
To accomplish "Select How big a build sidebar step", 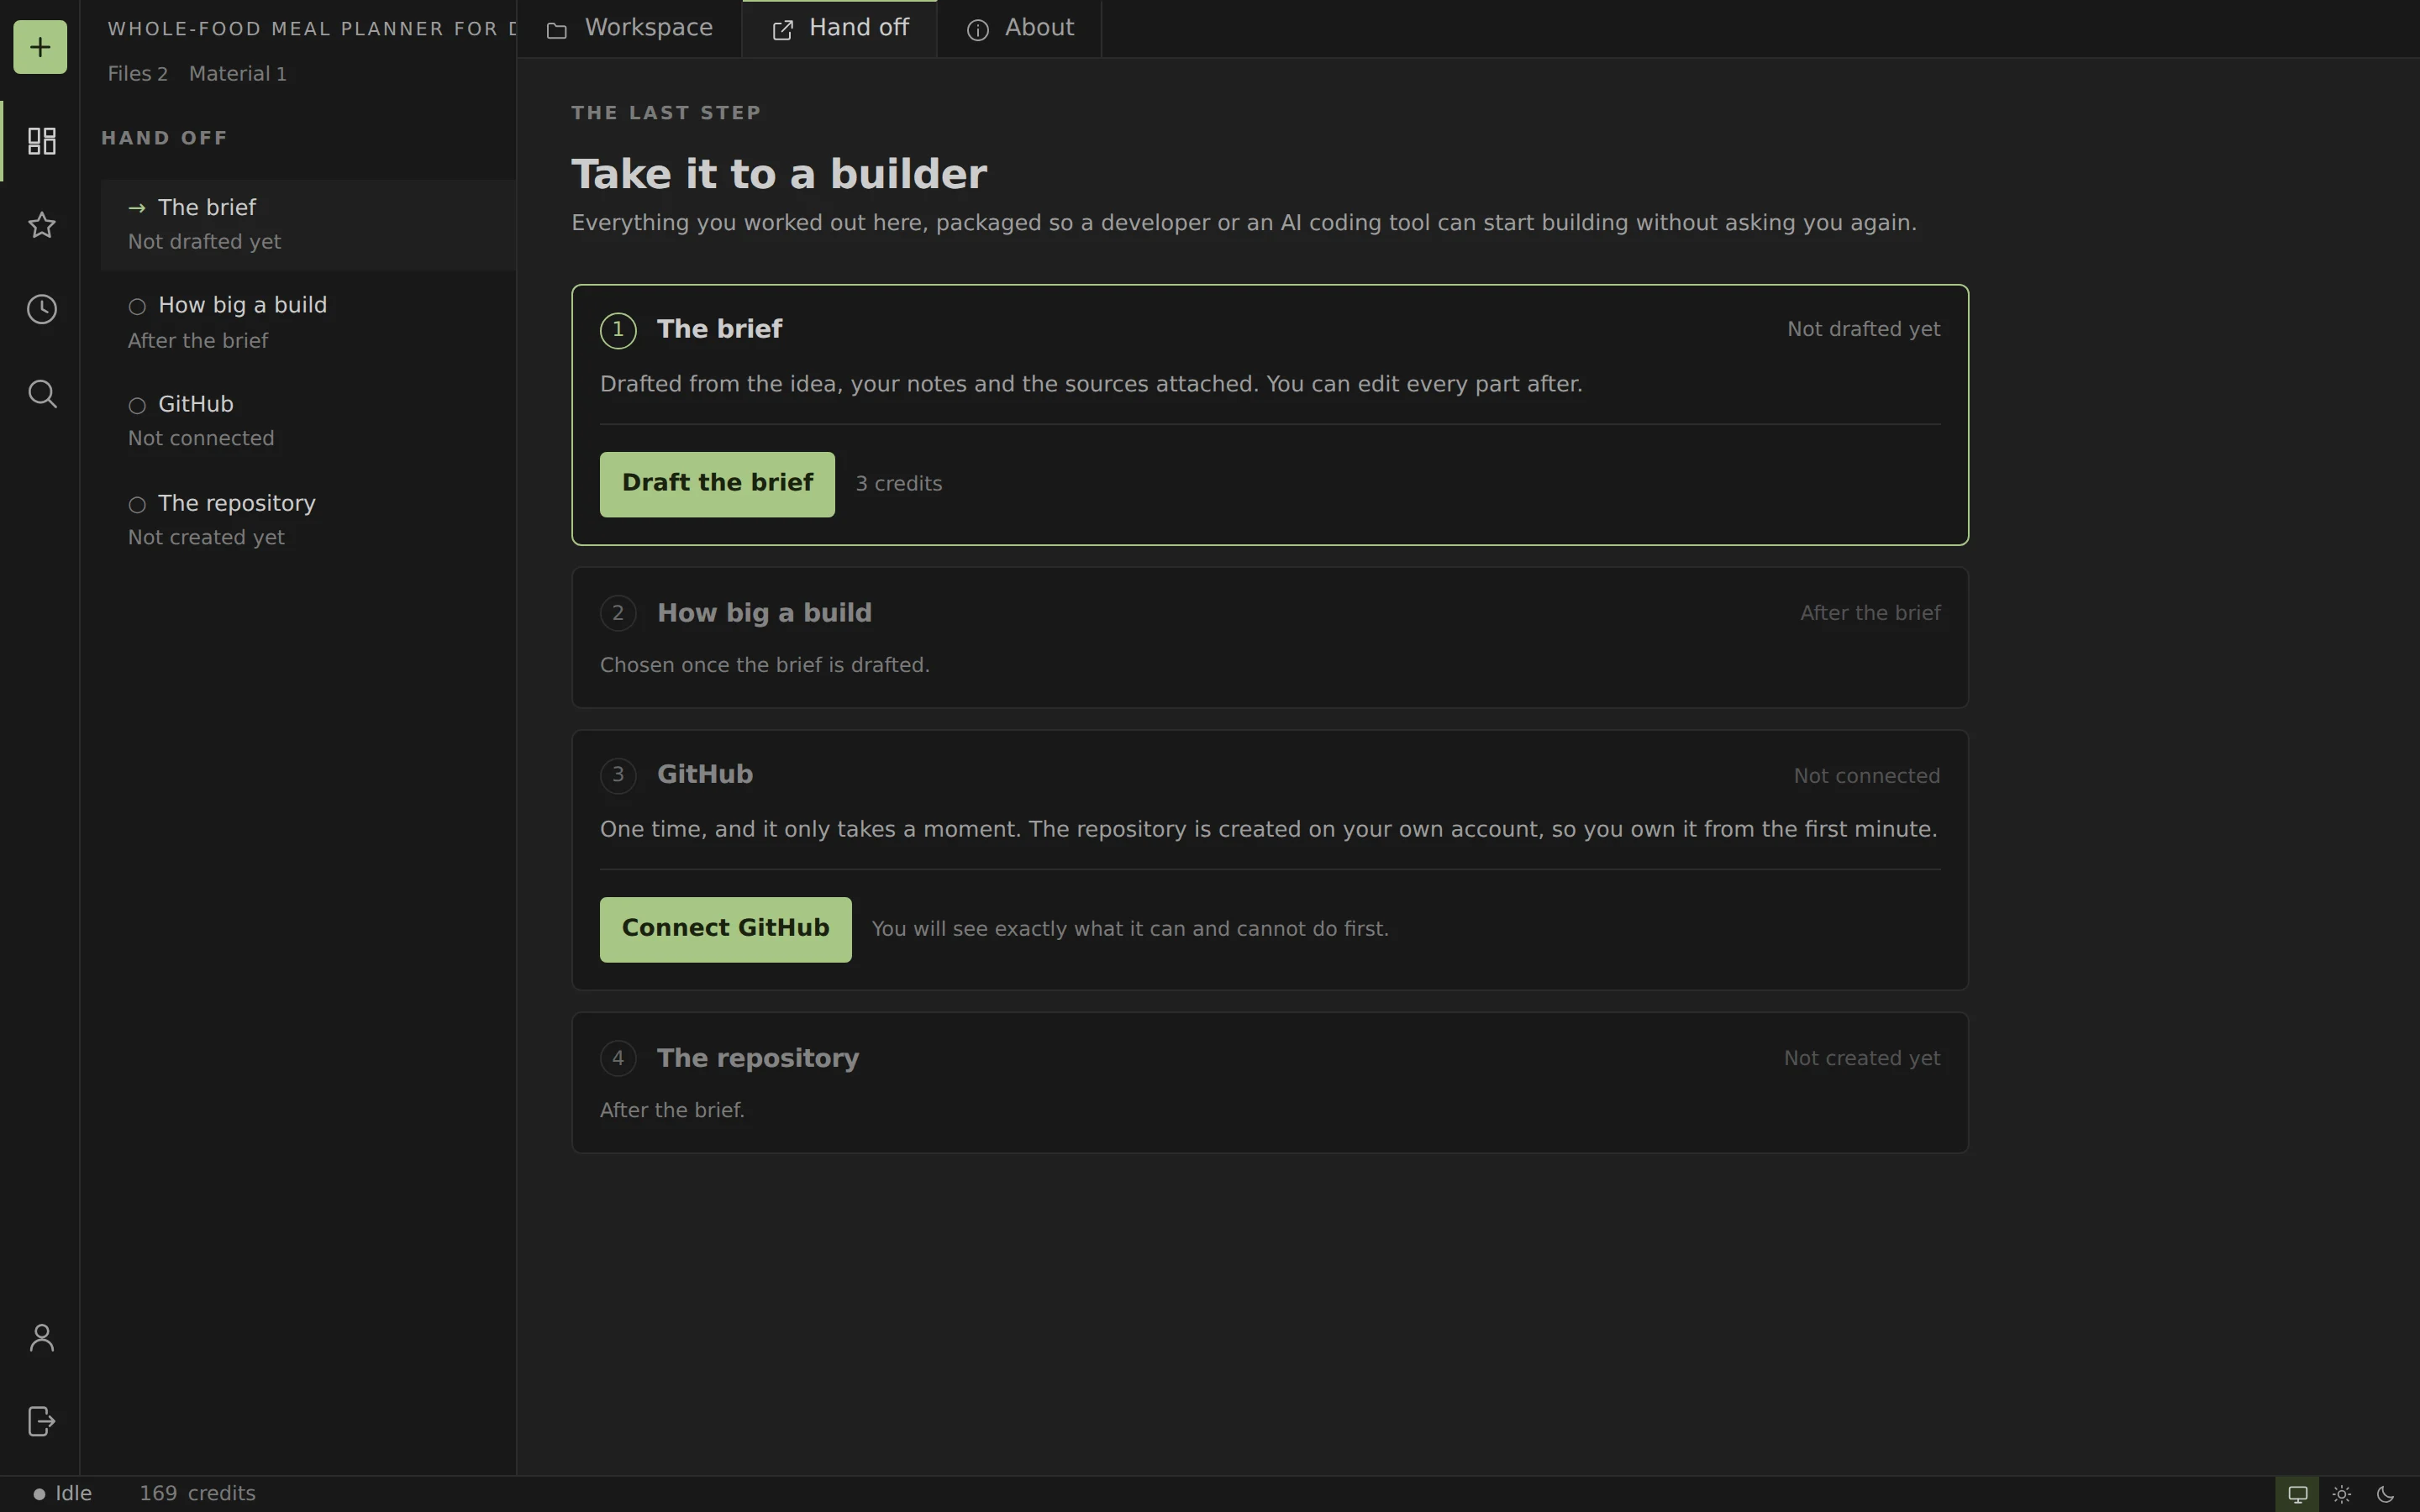I will tap(308, 322).
